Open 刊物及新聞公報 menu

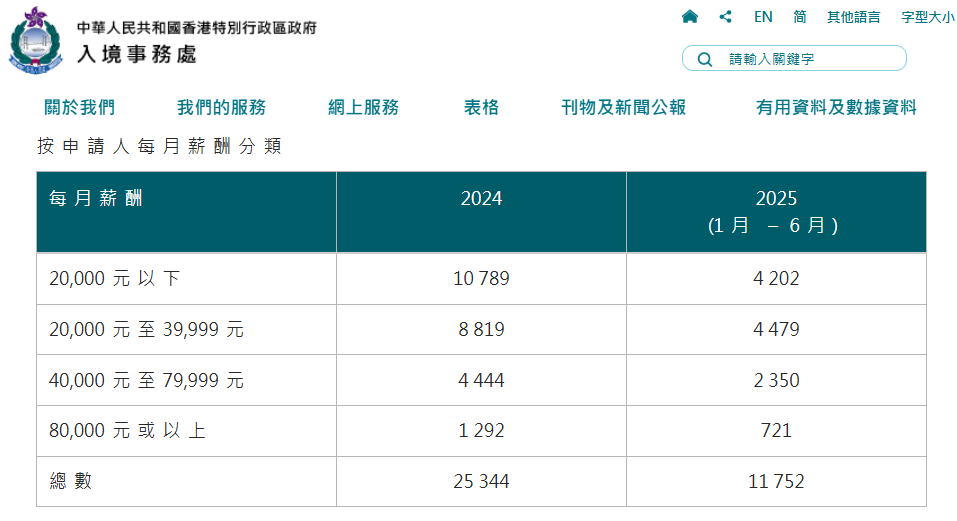[x=624, y=108]
